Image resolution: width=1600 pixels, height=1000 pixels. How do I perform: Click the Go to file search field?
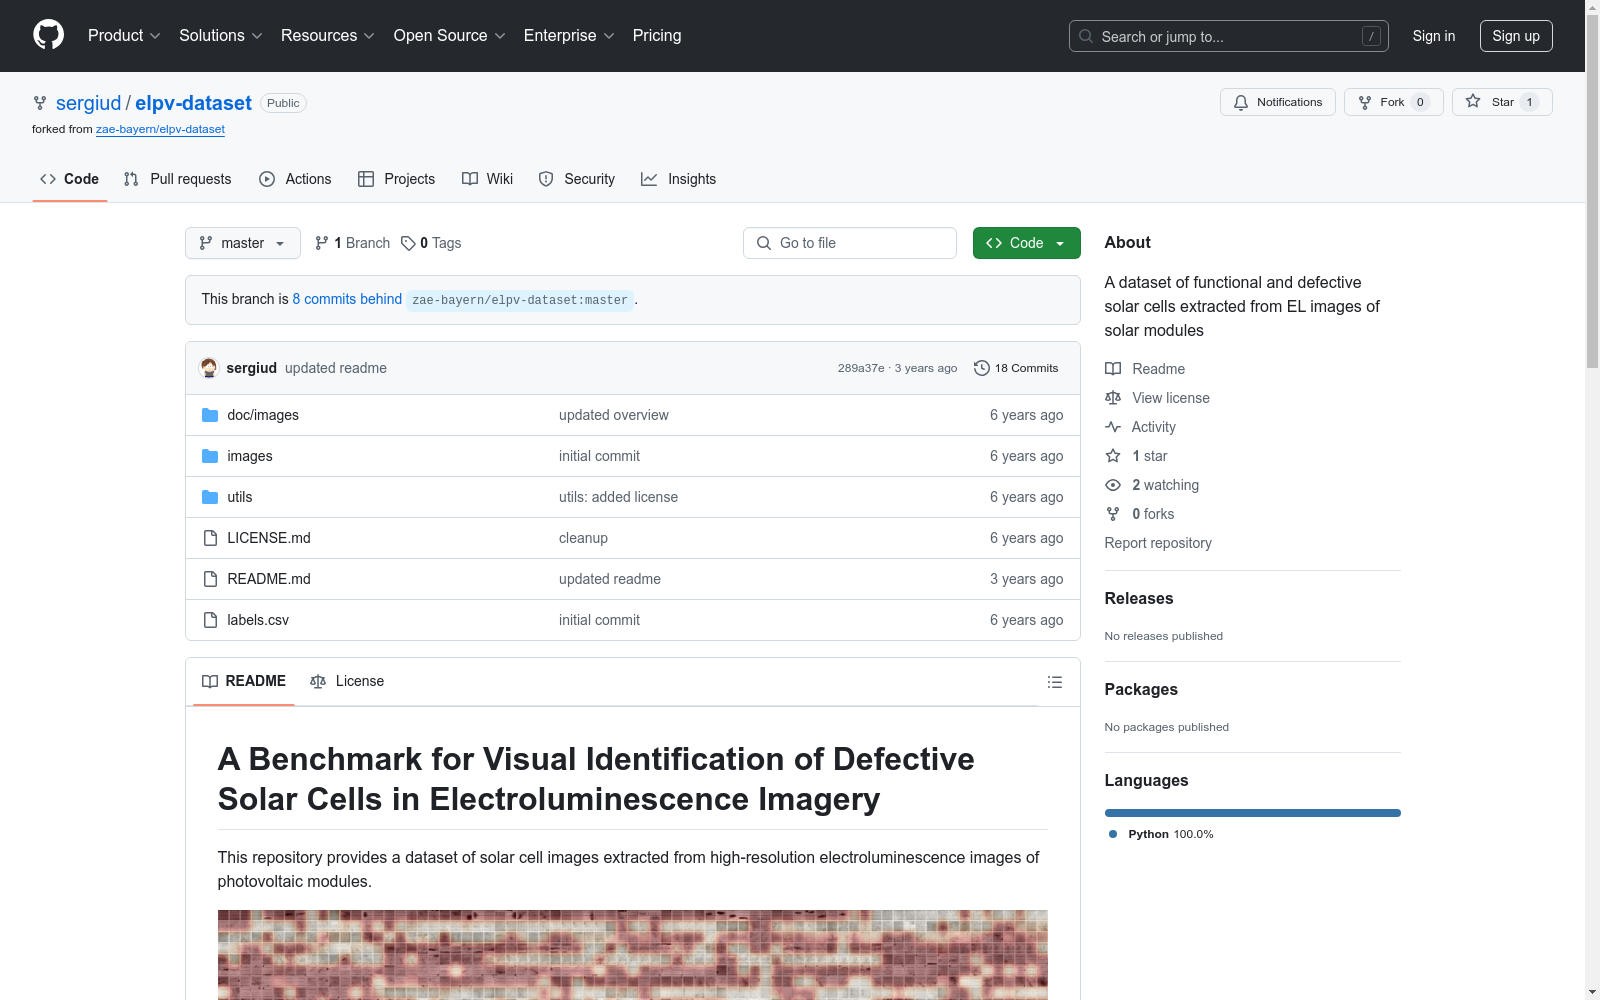point(850,243)
